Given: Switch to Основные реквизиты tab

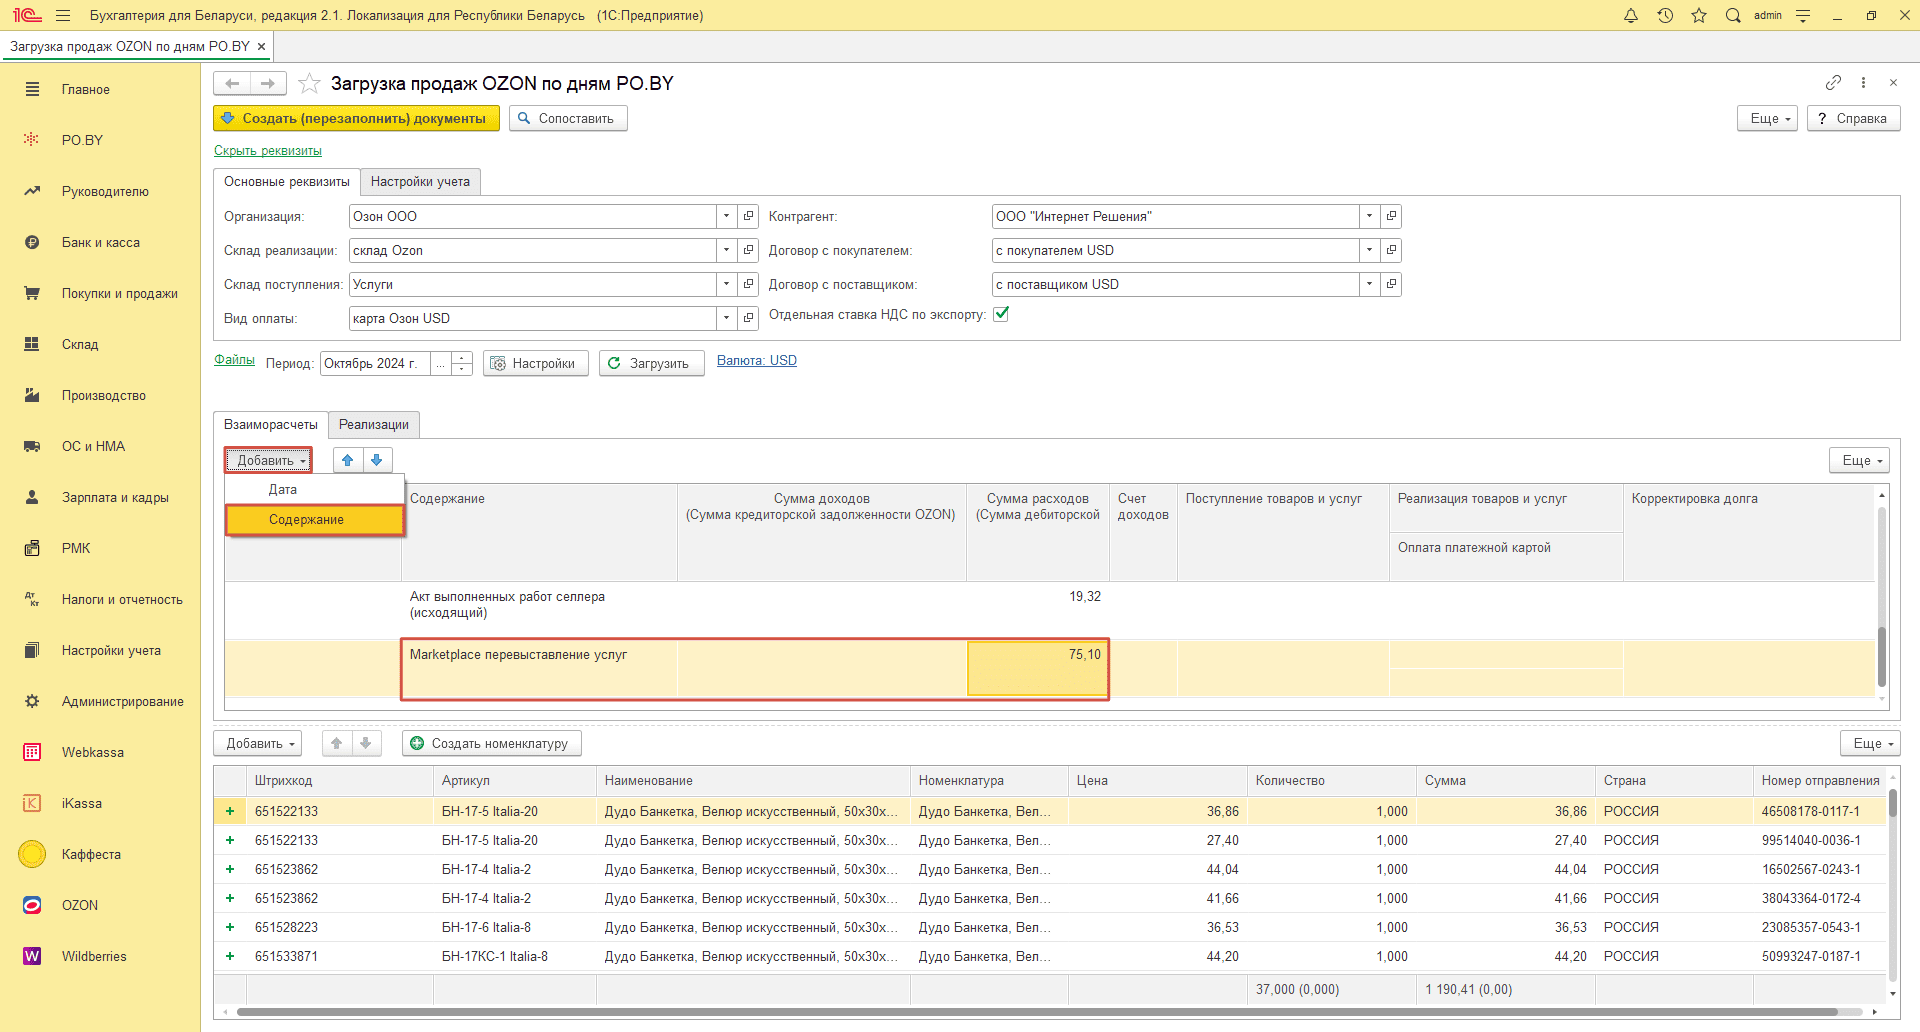Looking at the screenshot, I should (x=287, y=181).
